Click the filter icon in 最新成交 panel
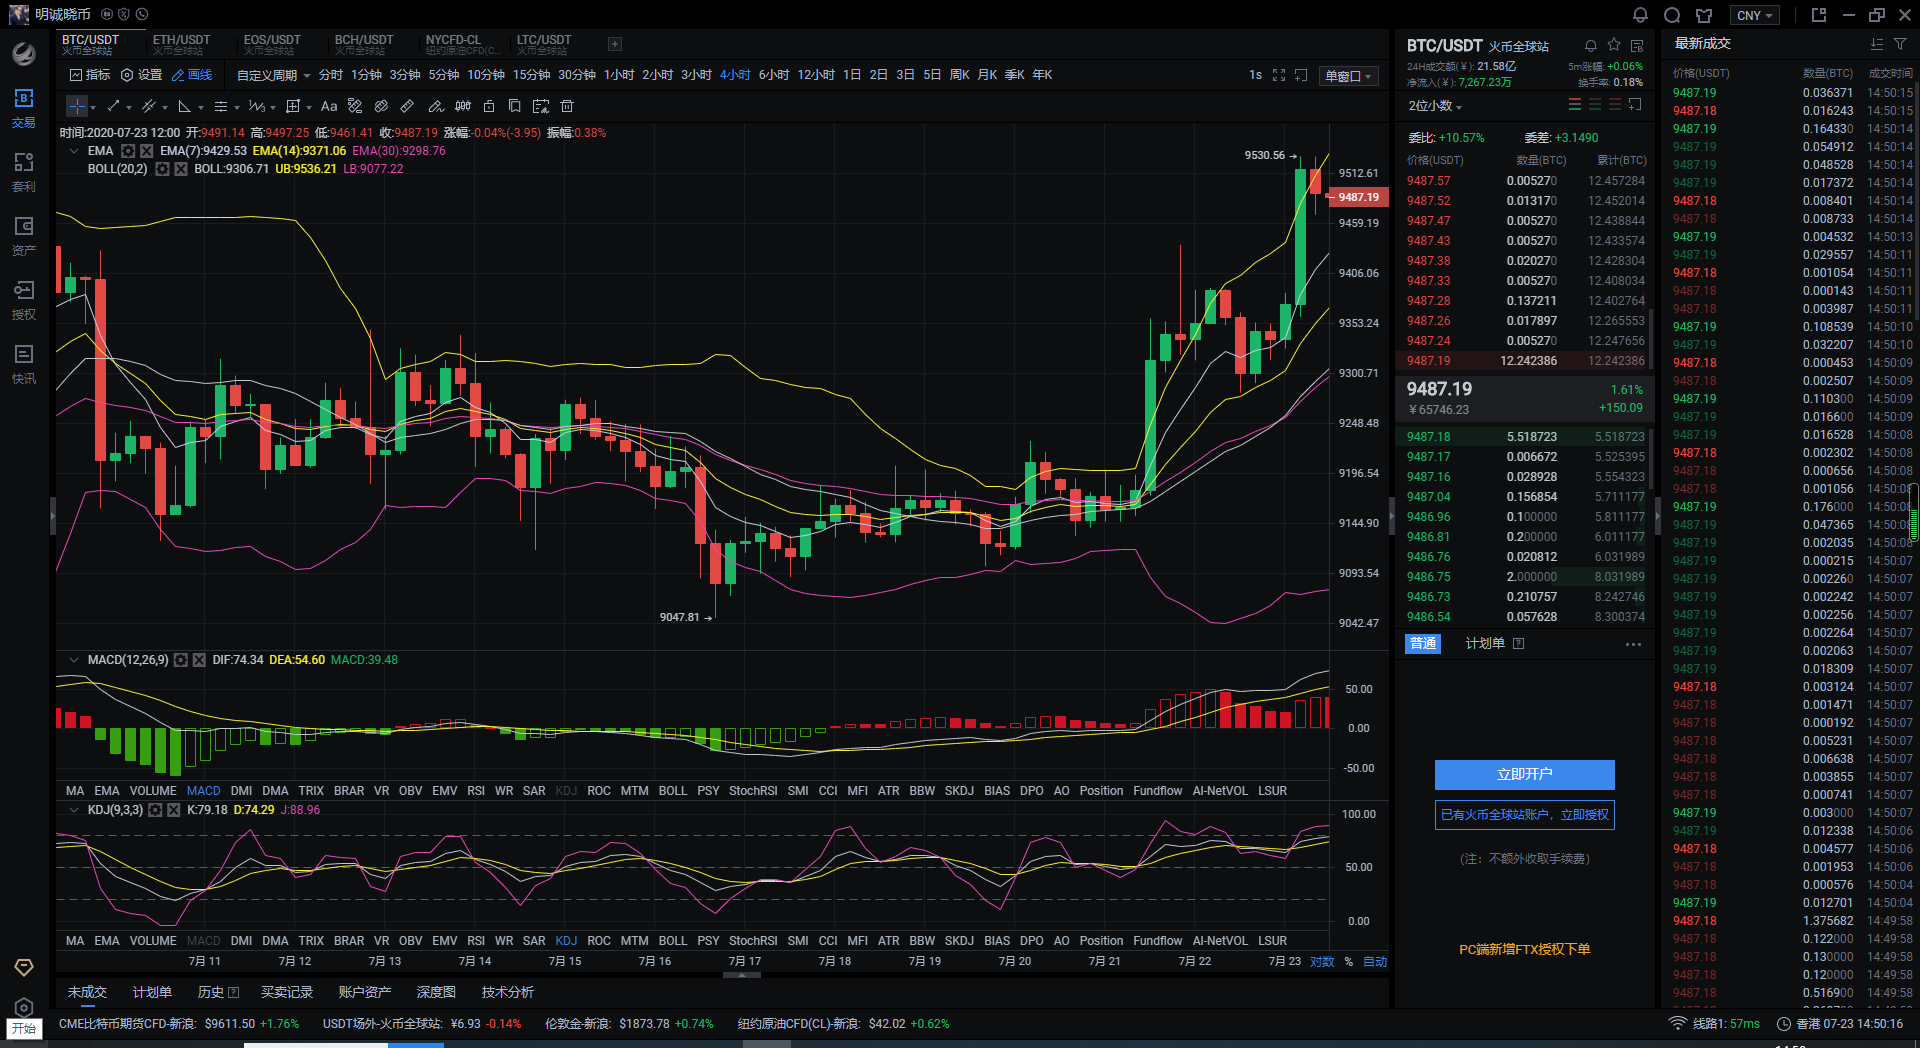Screen dimensions: 1920x1048 (1900, 44)
